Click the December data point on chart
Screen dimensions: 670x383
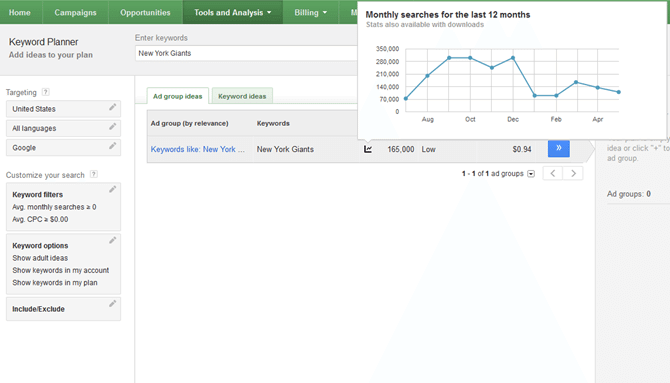coord(513,58)
